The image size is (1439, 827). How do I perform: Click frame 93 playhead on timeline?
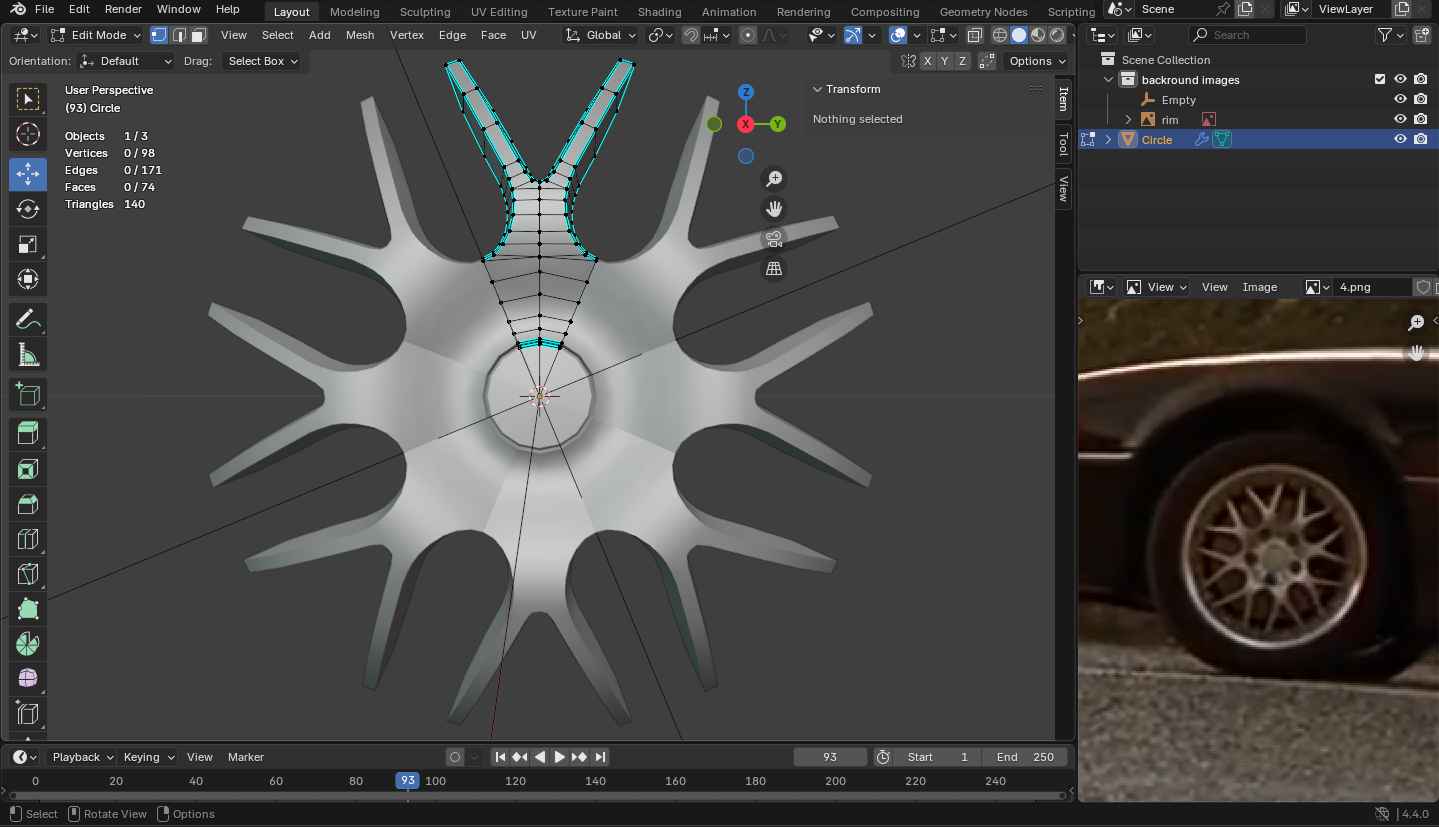coord(407,781)
